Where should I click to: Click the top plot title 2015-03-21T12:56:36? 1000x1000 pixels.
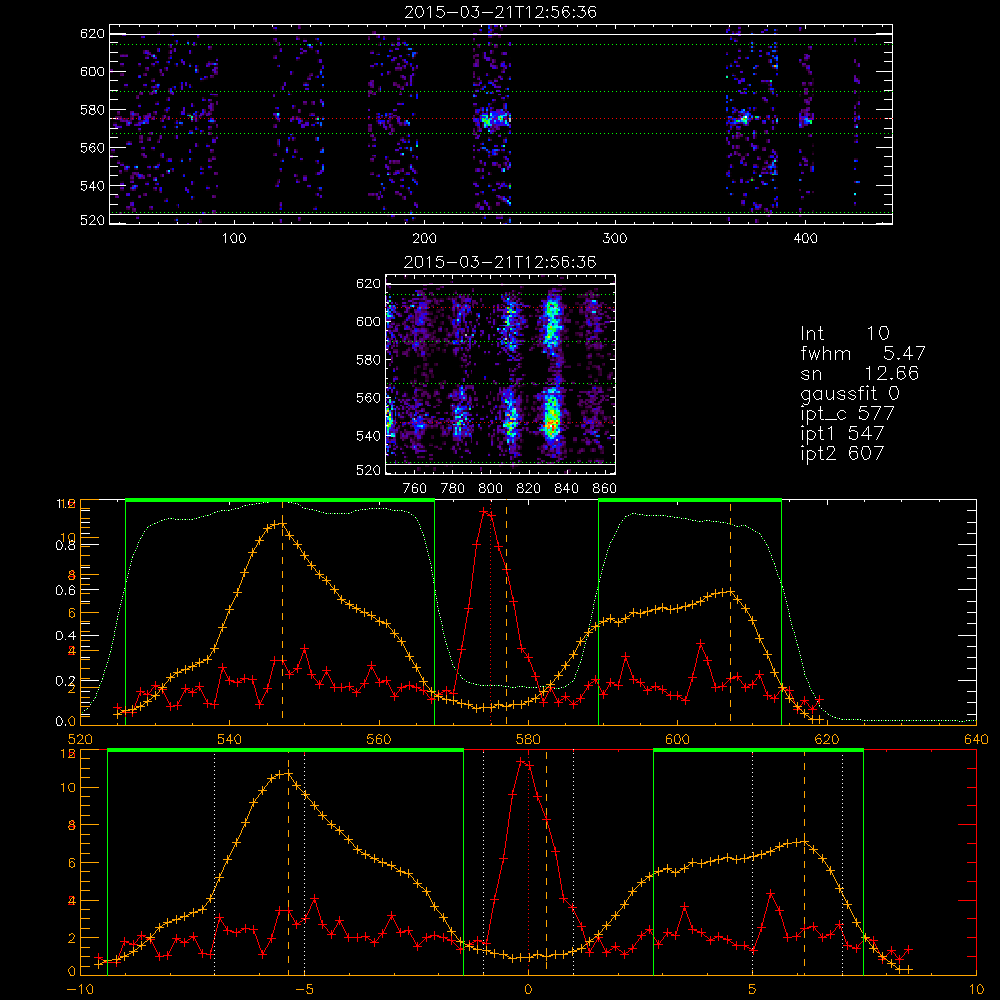click(x=500, y=12)
